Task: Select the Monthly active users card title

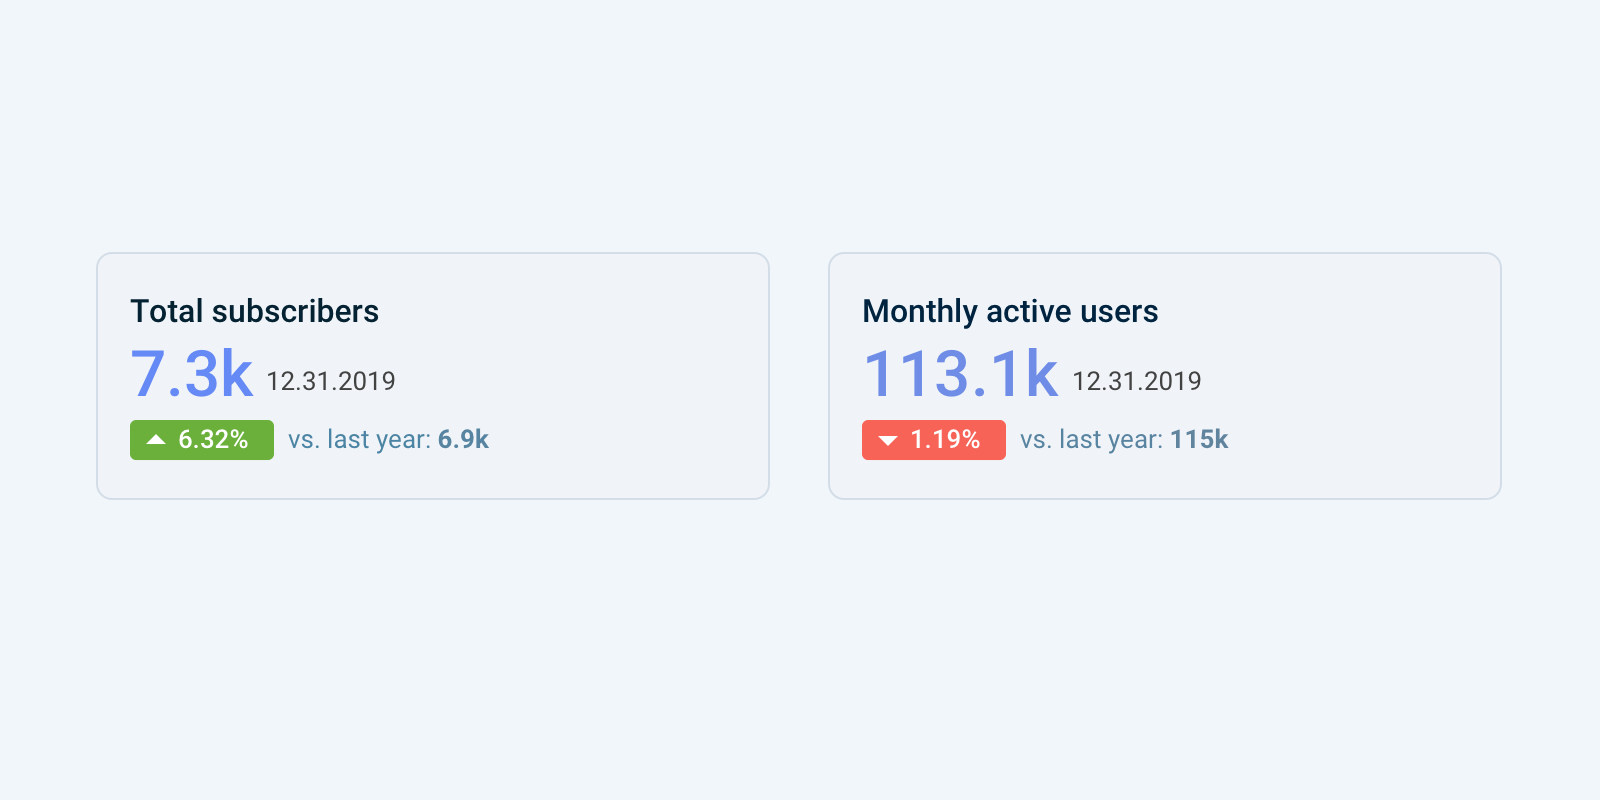Action: (x=1010, y=311)
